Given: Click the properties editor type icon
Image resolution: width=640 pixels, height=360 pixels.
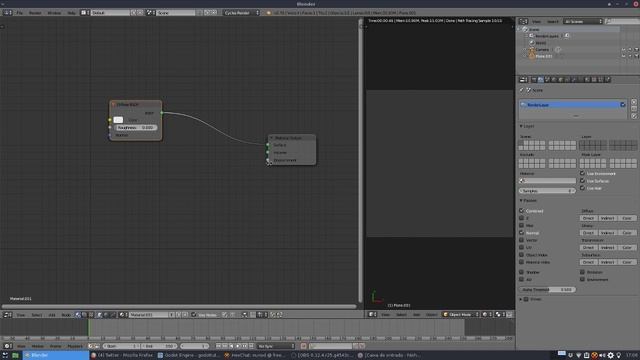Looking at the screenshot, I should click(x=523, y=80).
